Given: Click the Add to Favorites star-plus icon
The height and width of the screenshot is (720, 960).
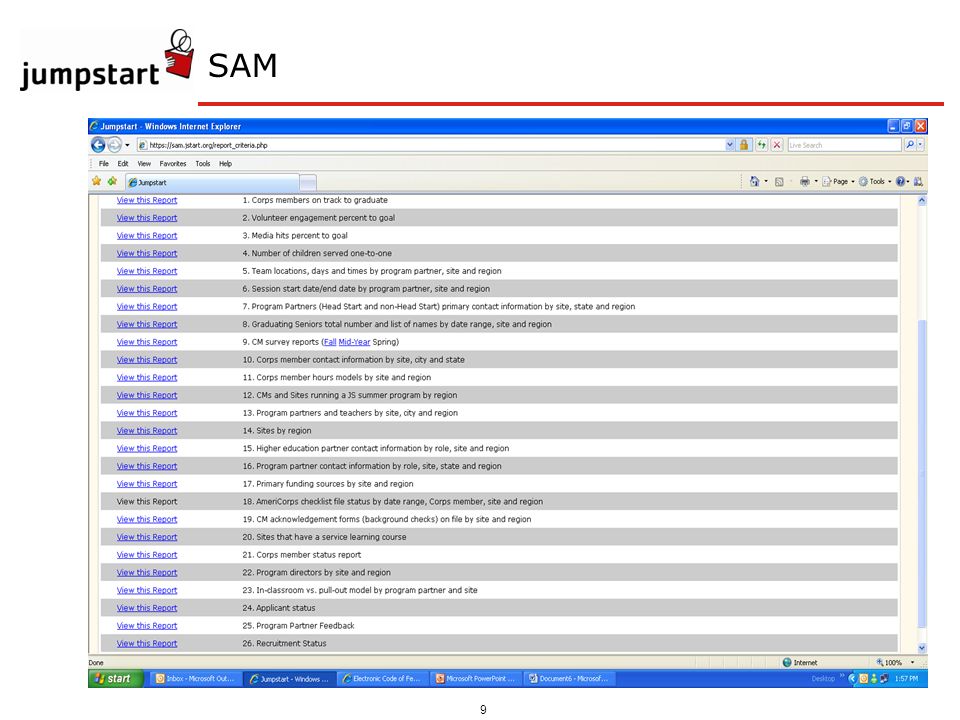Looking at the screenshot, I should (x=112, y=181).
